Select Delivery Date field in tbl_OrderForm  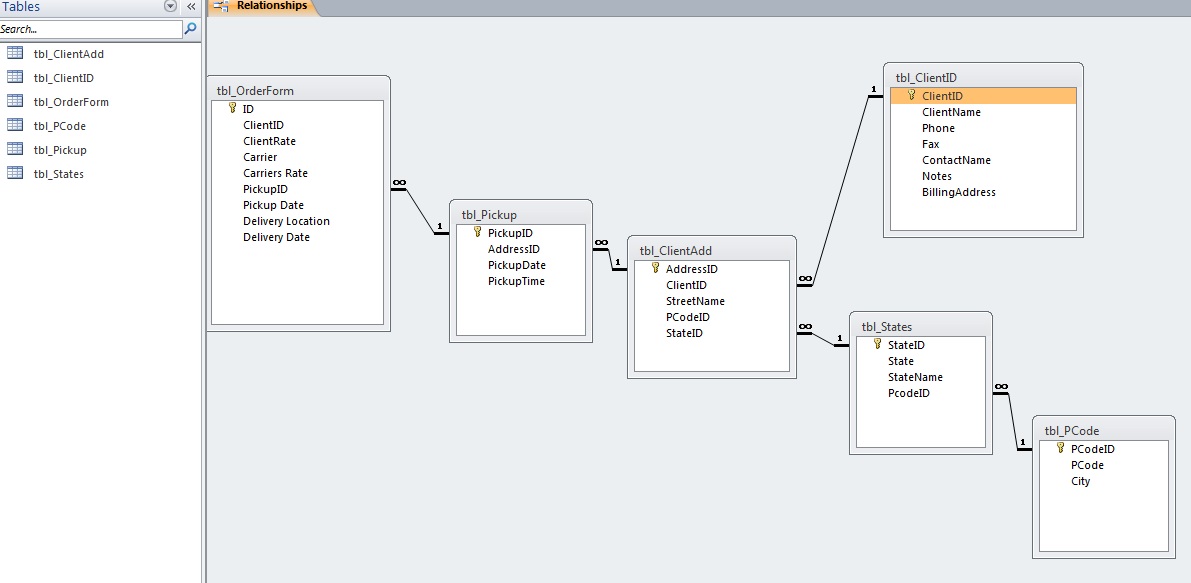(x=297, y=237)
